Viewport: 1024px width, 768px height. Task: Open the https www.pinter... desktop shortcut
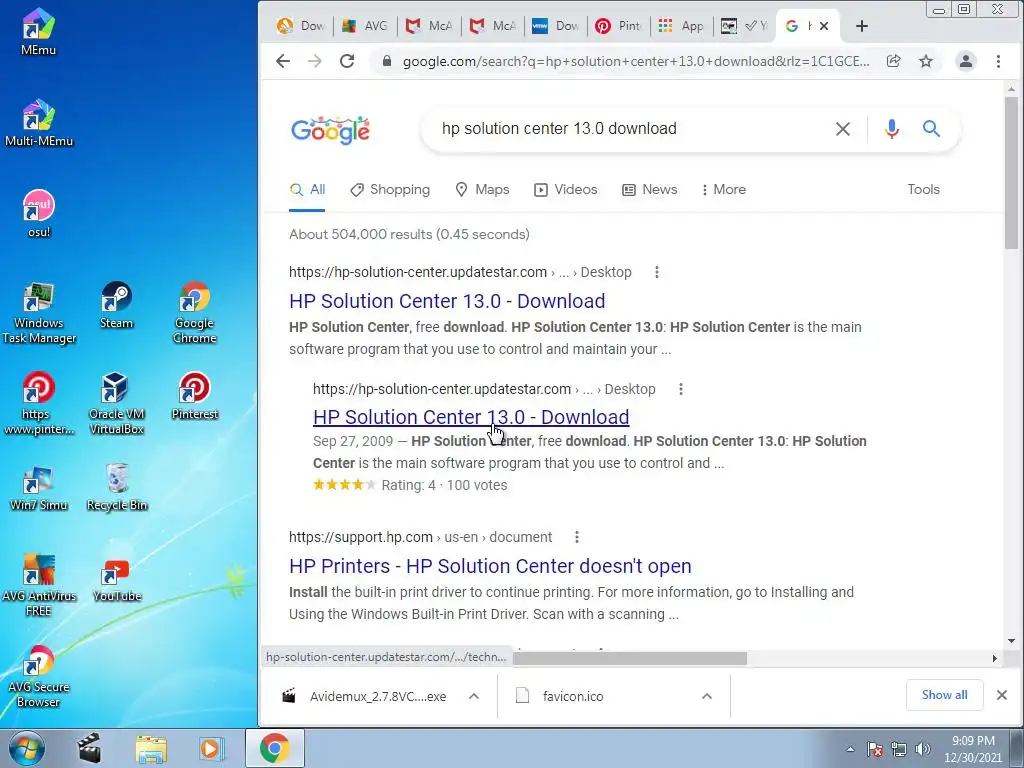point(39,404)
